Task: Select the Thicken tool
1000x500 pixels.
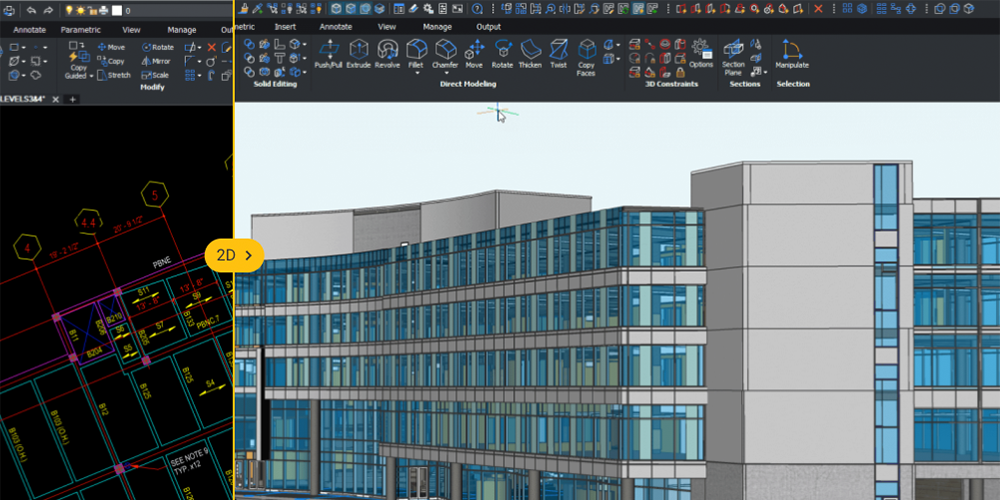Action: (x=530, y=54)
